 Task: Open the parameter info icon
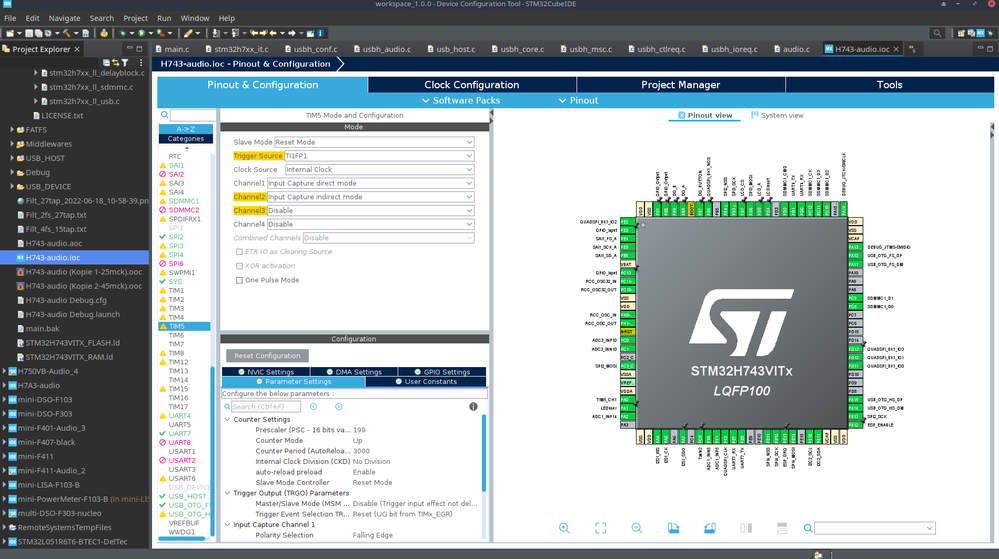point(473,407)
